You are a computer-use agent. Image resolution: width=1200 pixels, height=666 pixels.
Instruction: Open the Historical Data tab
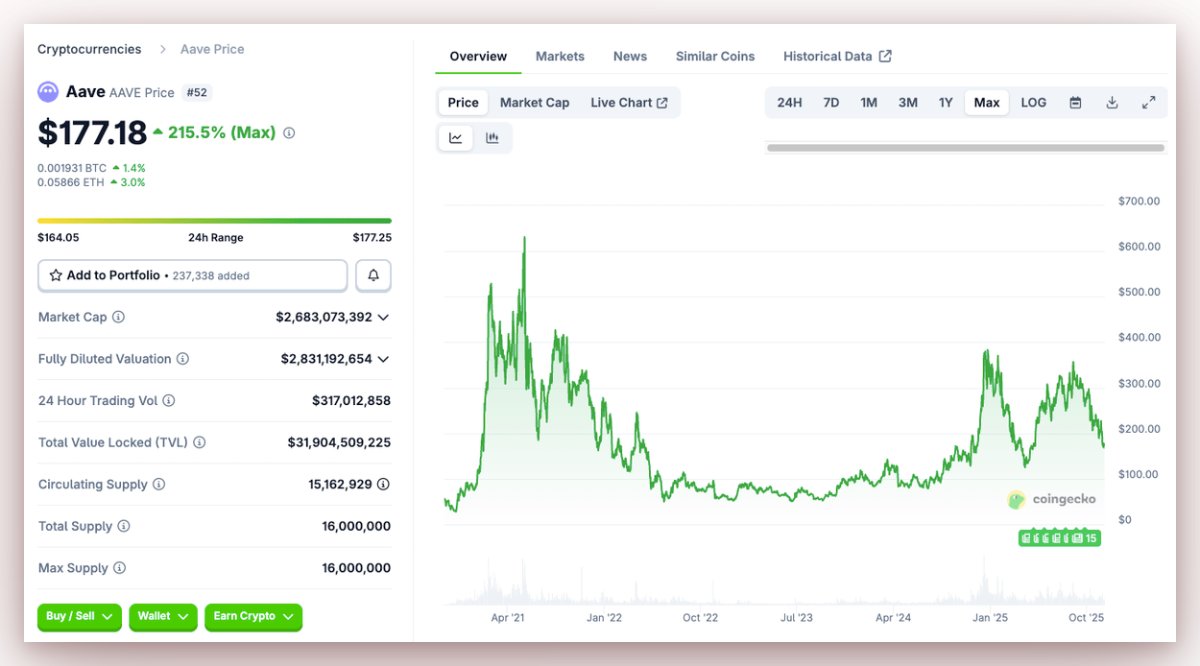click(837, 56)
